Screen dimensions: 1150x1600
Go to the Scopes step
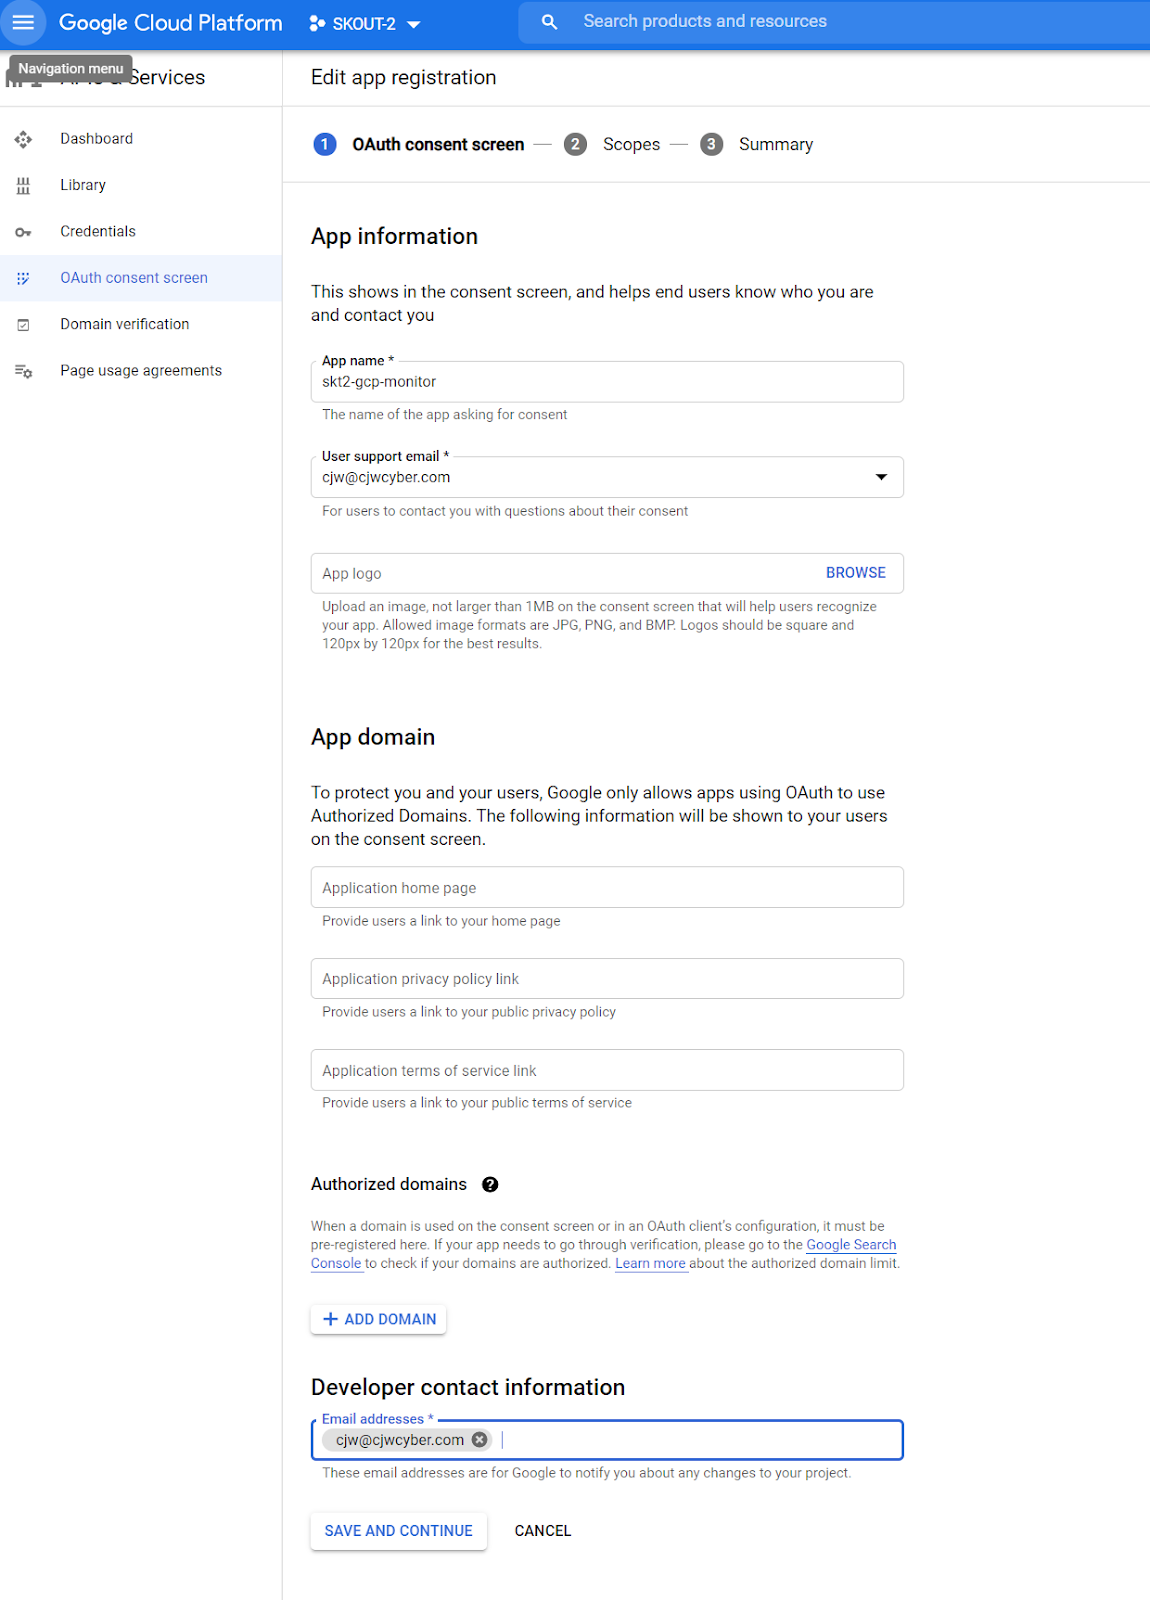[x=630, y=145]
